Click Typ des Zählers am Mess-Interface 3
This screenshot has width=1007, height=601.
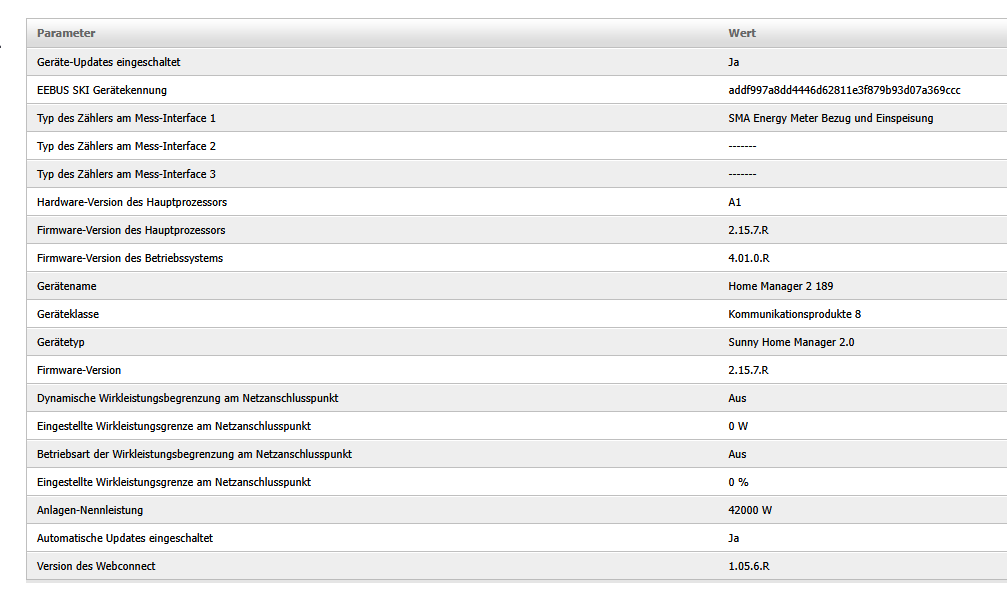click(x=126, y=174)
